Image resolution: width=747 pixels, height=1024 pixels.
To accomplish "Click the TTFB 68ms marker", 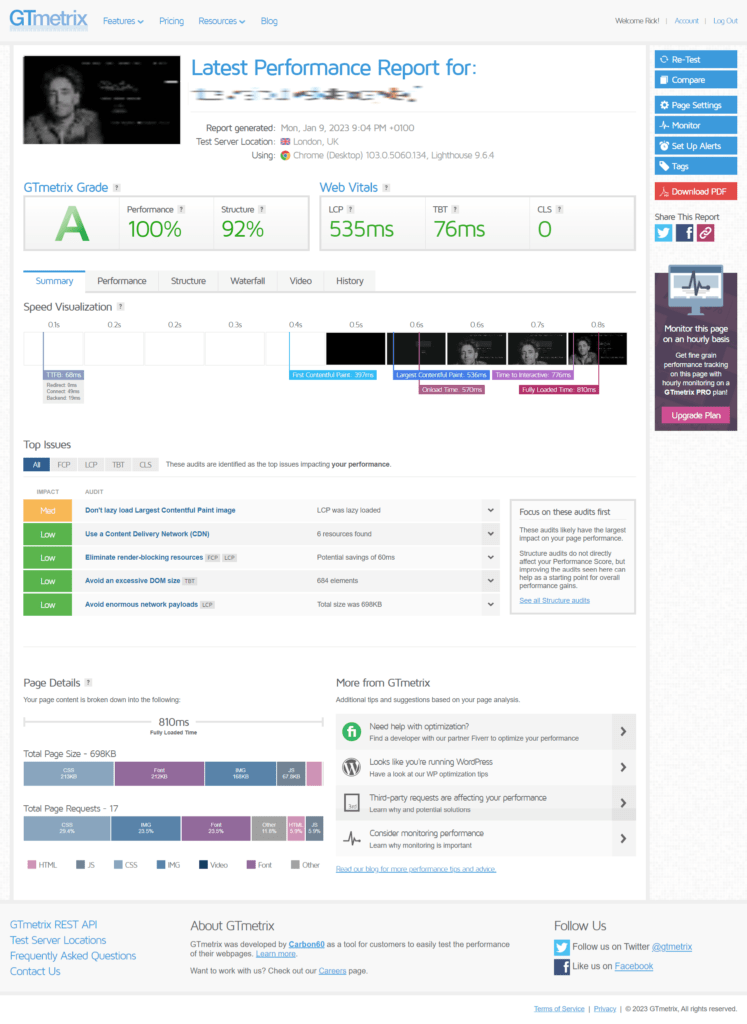I will [x=64, y=375].
